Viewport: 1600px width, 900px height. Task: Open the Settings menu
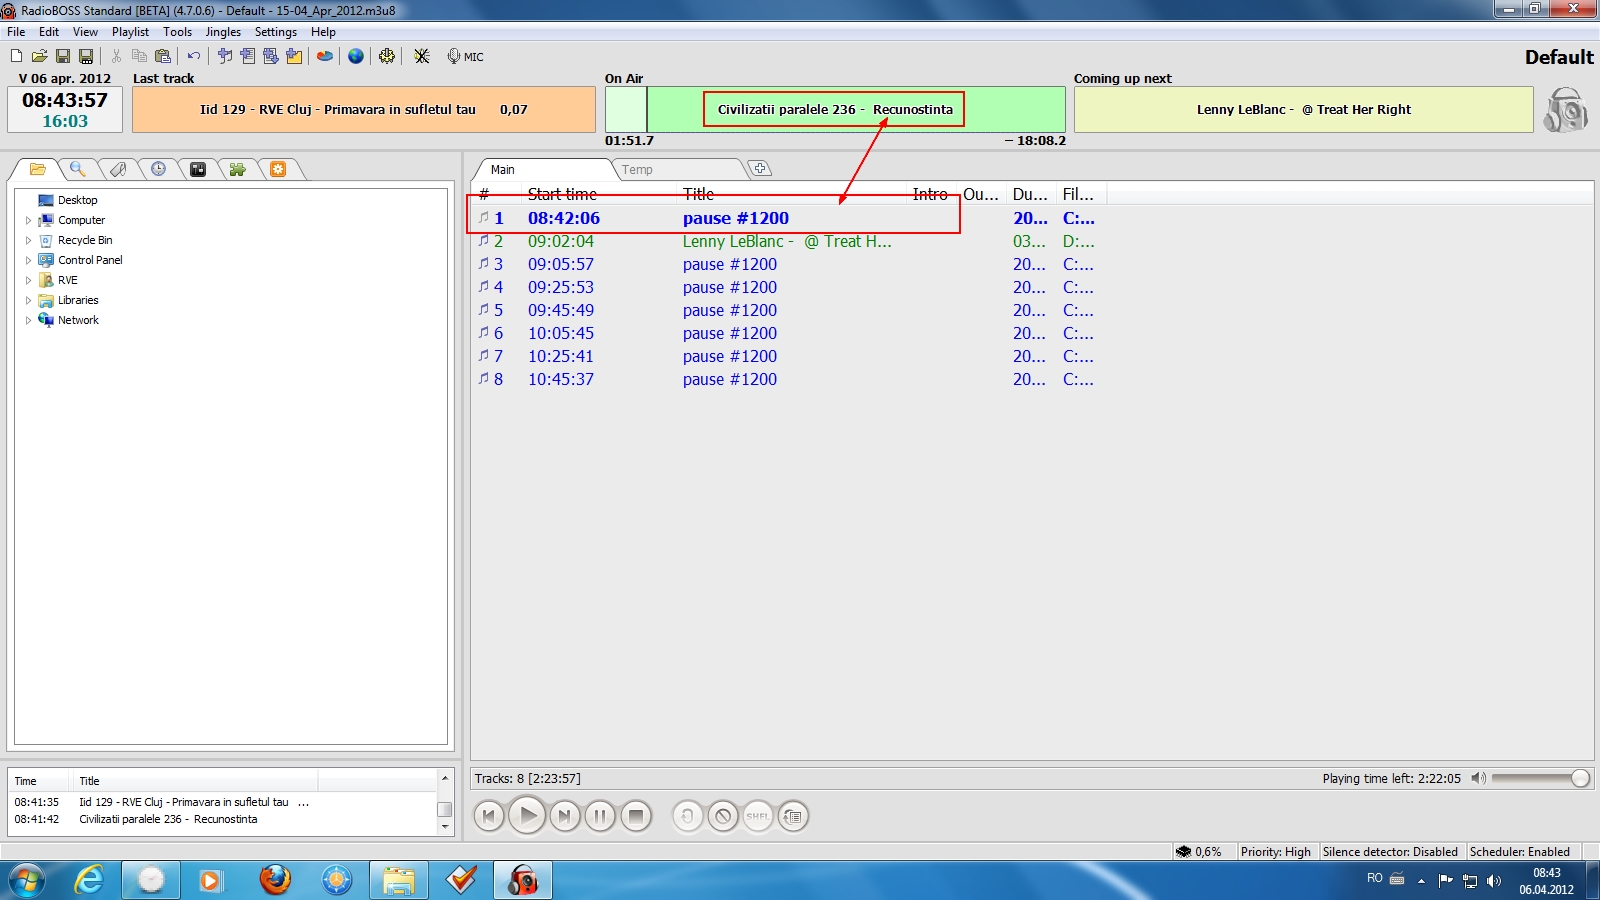click(x=275, y=32)
